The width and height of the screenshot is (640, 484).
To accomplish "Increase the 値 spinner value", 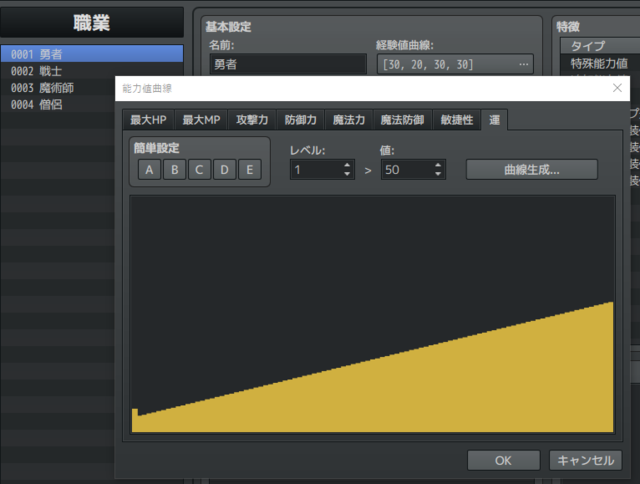I will click(x=438, y=165).
